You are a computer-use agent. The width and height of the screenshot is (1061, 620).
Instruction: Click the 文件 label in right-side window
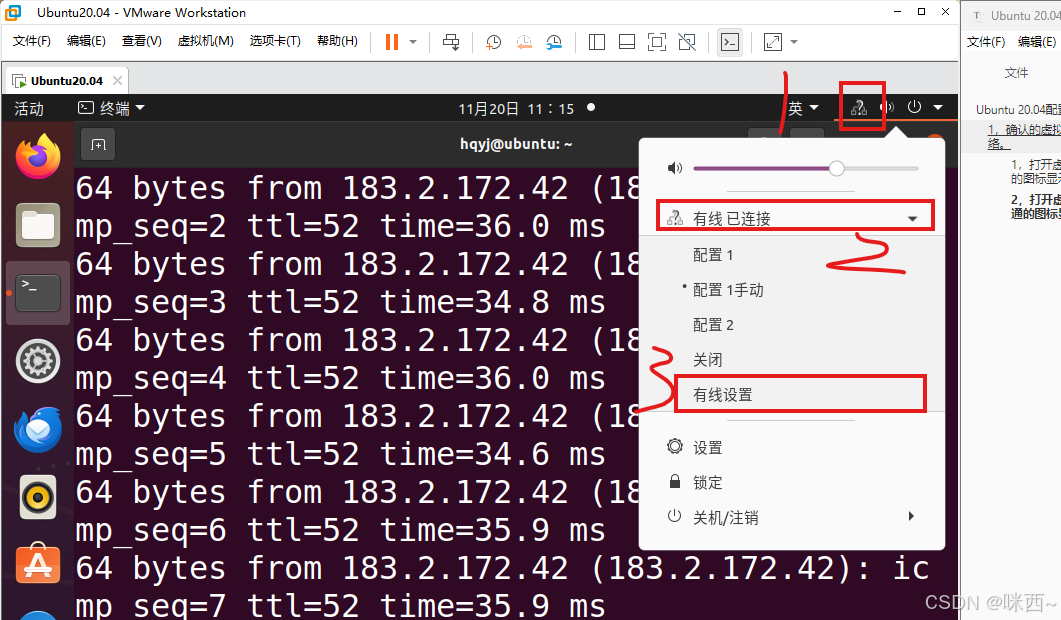coord(1016,72)
